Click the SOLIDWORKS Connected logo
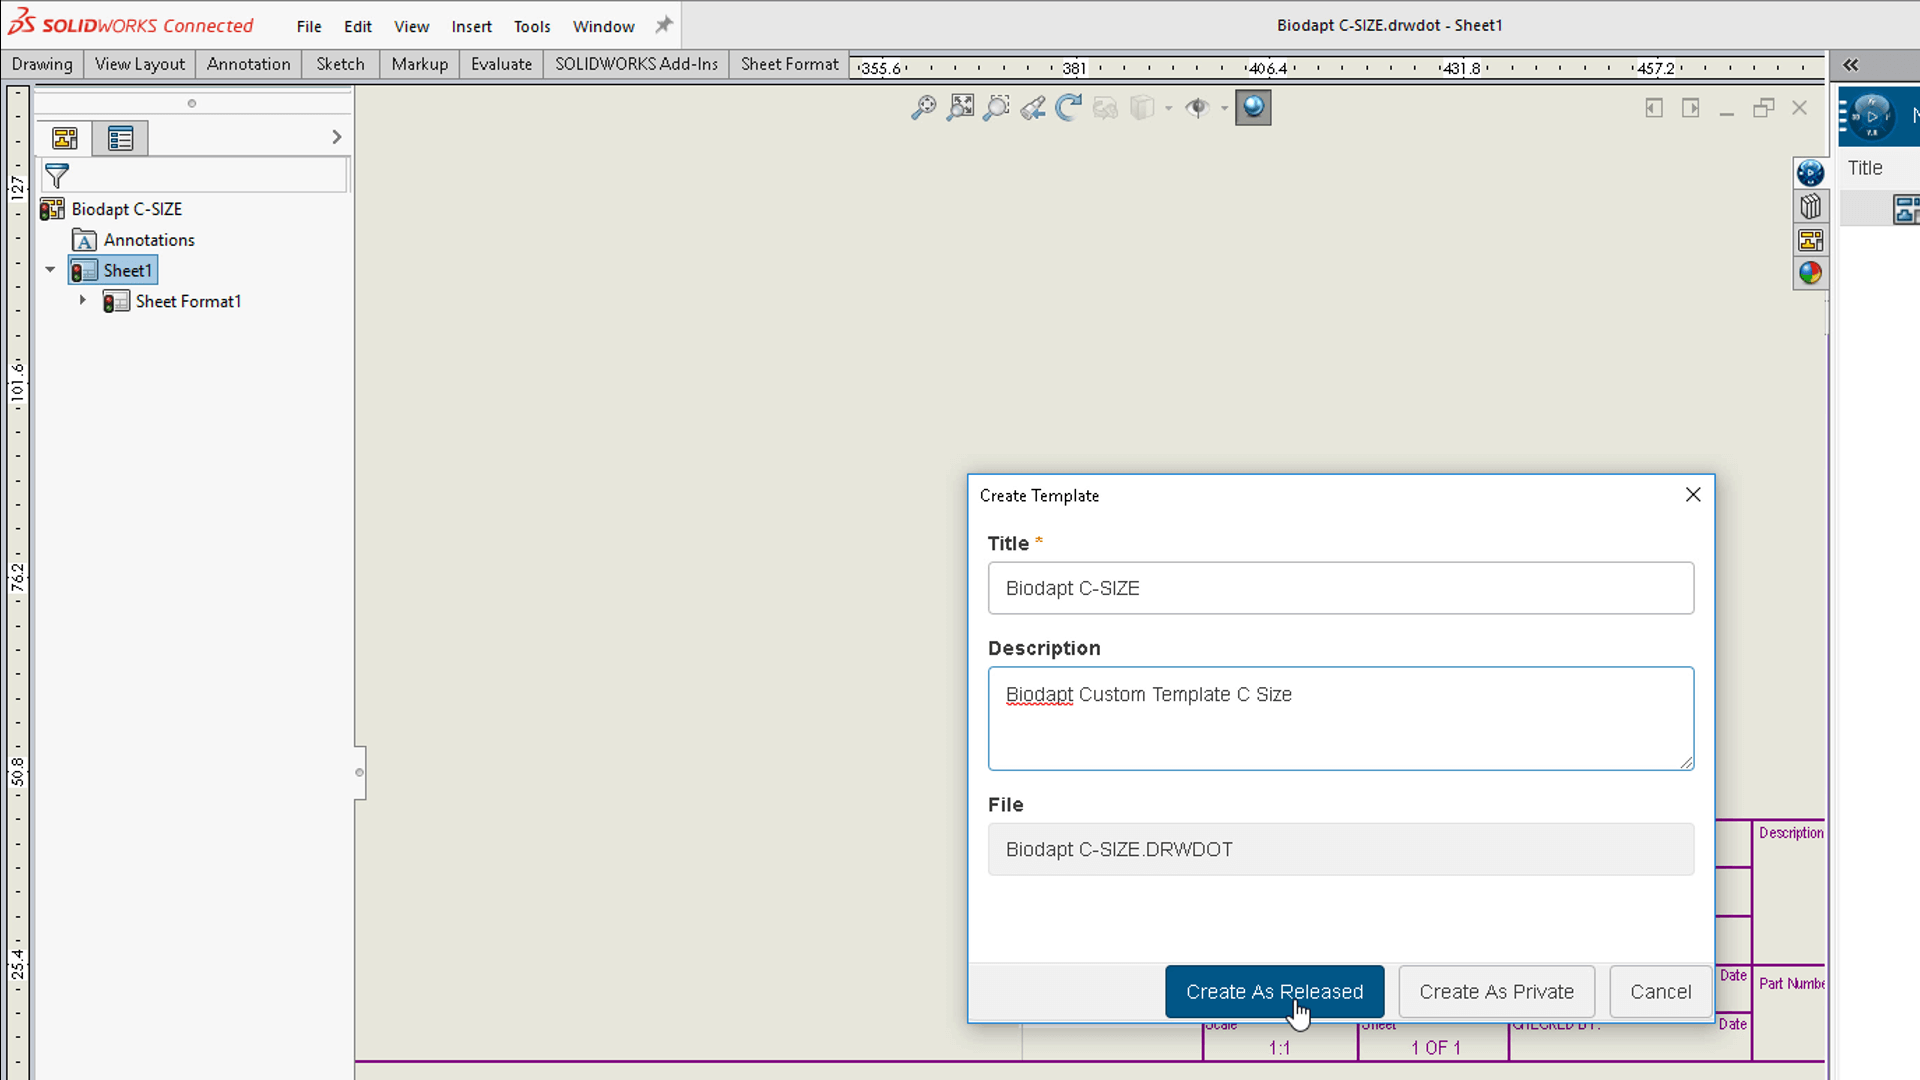 click(131, 25)
